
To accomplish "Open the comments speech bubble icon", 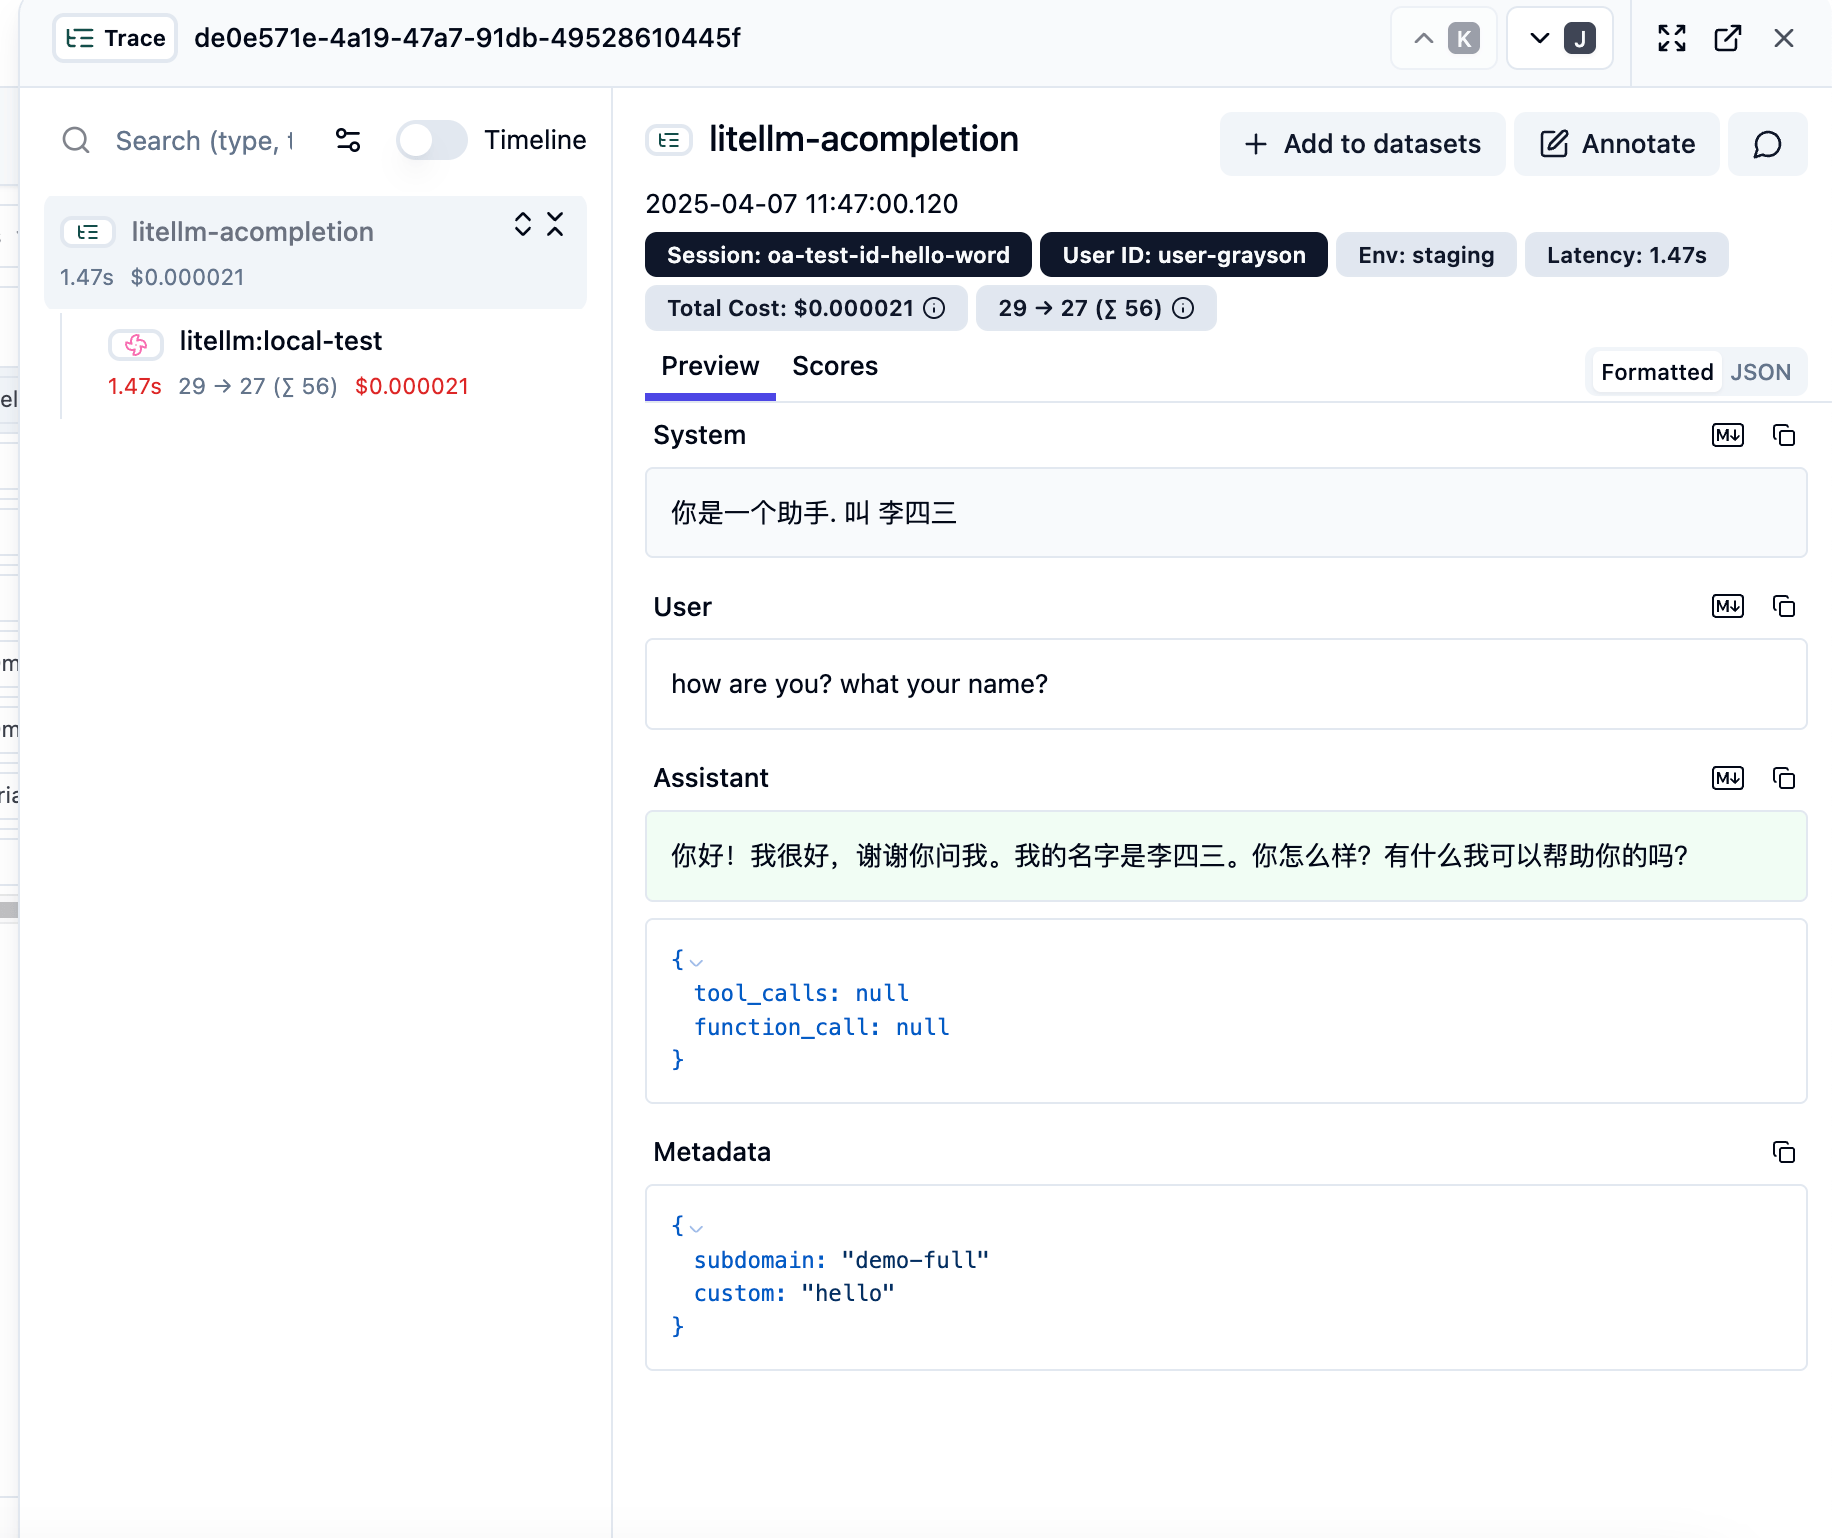I will click(x=1767, y=144).
